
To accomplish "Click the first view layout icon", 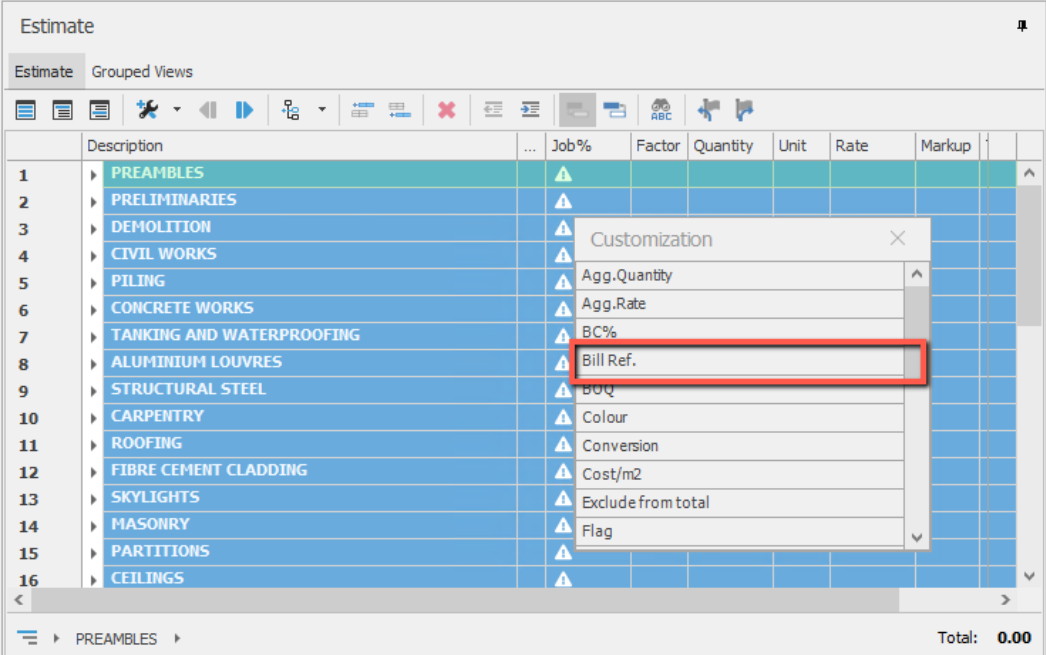I will click(x=26, y=110).
